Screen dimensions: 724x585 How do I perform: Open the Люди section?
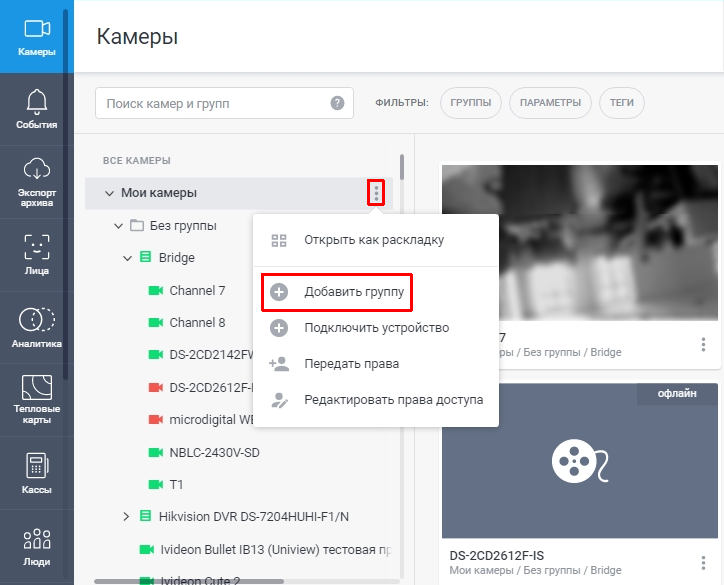point(36,547)
